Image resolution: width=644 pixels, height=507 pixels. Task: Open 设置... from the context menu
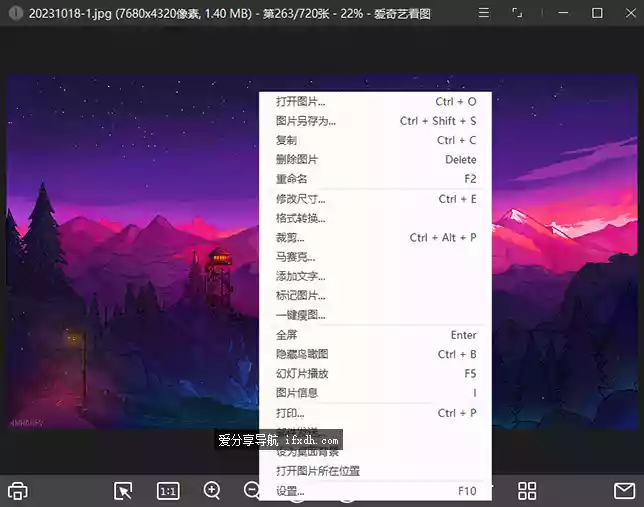point(375,491)
